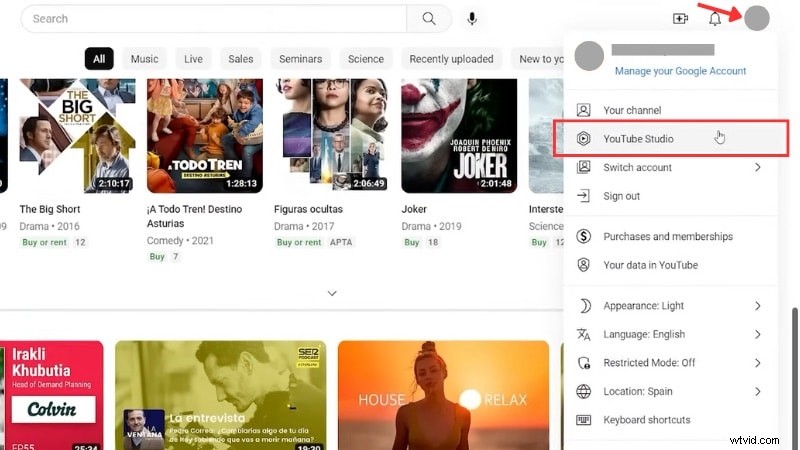Click Buy or rent under Figuras ocultas
Screen dimensions: 800x450
(299, 242)
